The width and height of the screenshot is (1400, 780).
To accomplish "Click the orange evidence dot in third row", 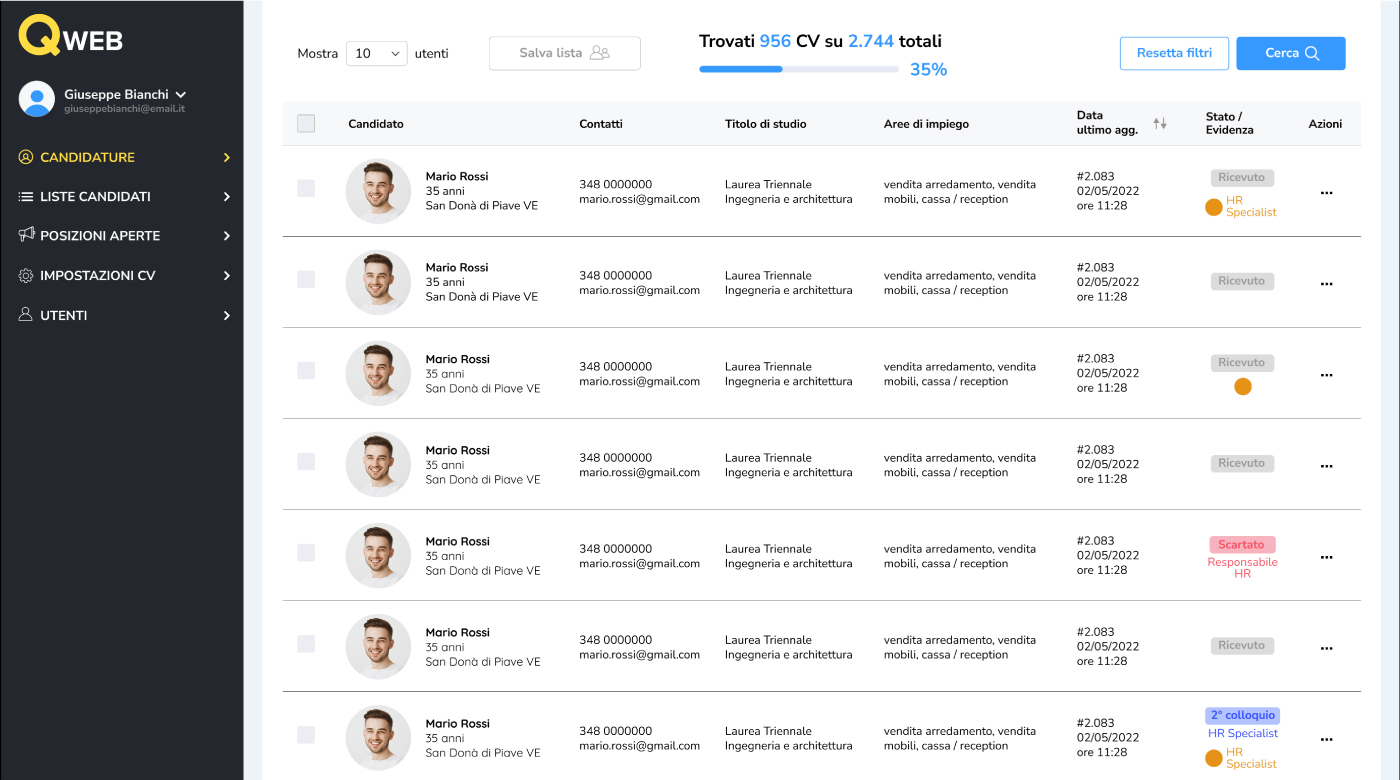I will [x=1242, y=387].
